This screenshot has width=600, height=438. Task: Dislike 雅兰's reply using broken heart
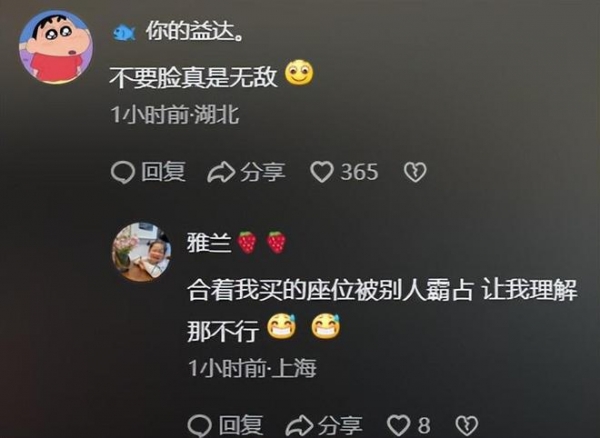[467, 425]
